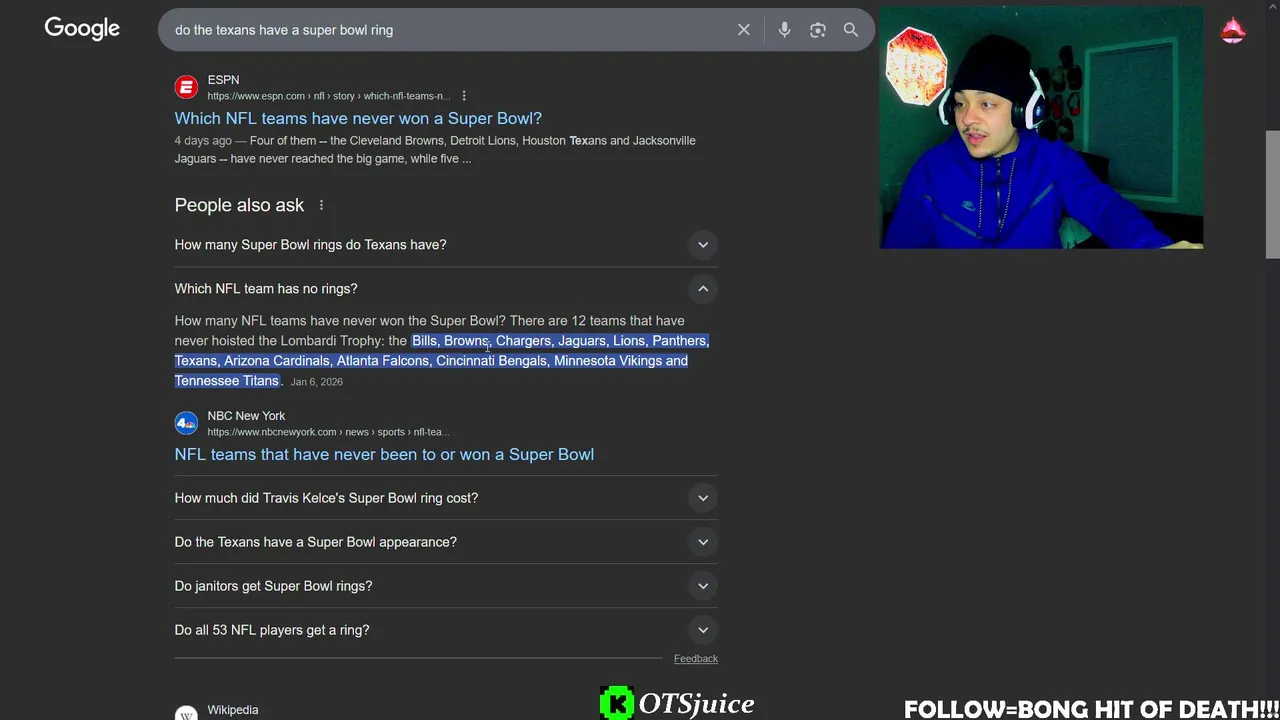
Task: Click the ESPN snippet starting "4 days ago"
Action: pos(435,150)
